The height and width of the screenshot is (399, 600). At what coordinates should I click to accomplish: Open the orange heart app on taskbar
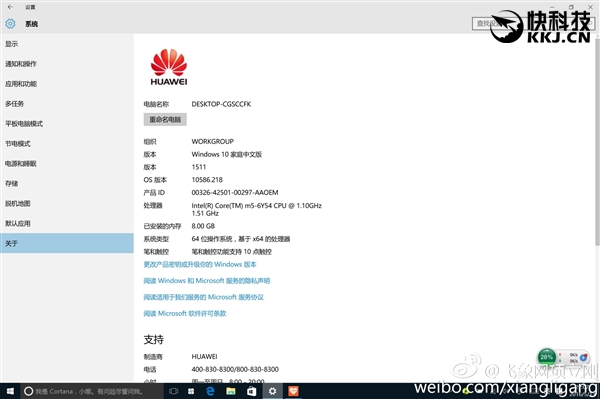(x=293, y=391)
